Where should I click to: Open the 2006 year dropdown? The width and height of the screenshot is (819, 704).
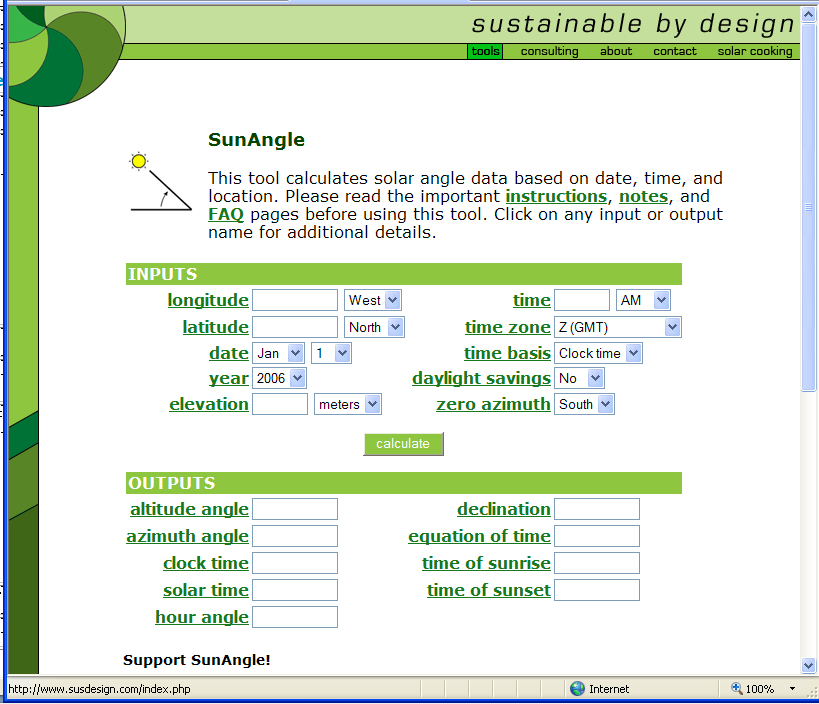point(279,378)
